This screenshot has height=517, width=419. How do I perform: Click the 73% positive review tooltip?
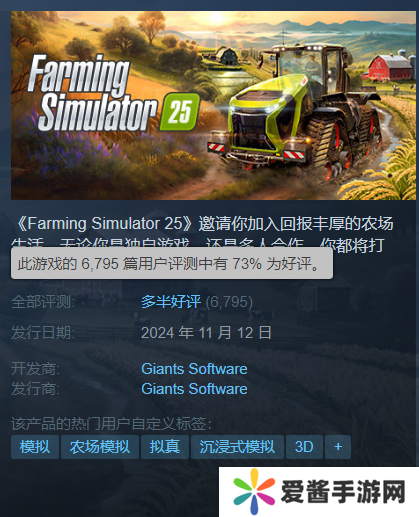(172, 263)
